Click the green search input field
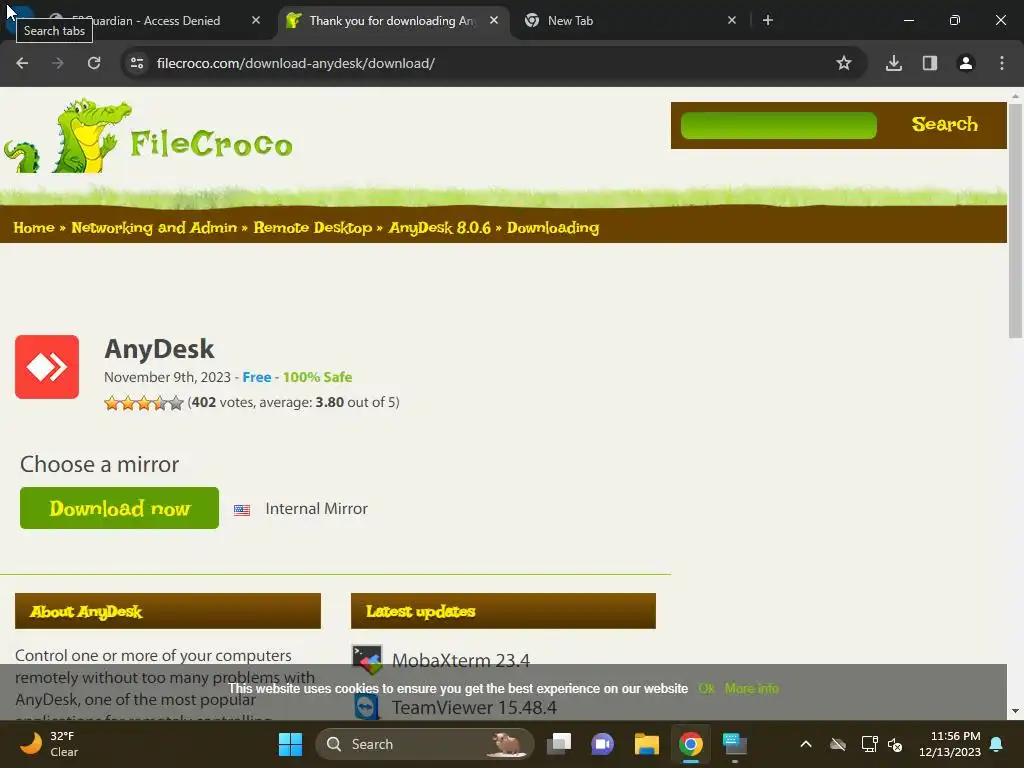1024x768 pixels. 778,125
